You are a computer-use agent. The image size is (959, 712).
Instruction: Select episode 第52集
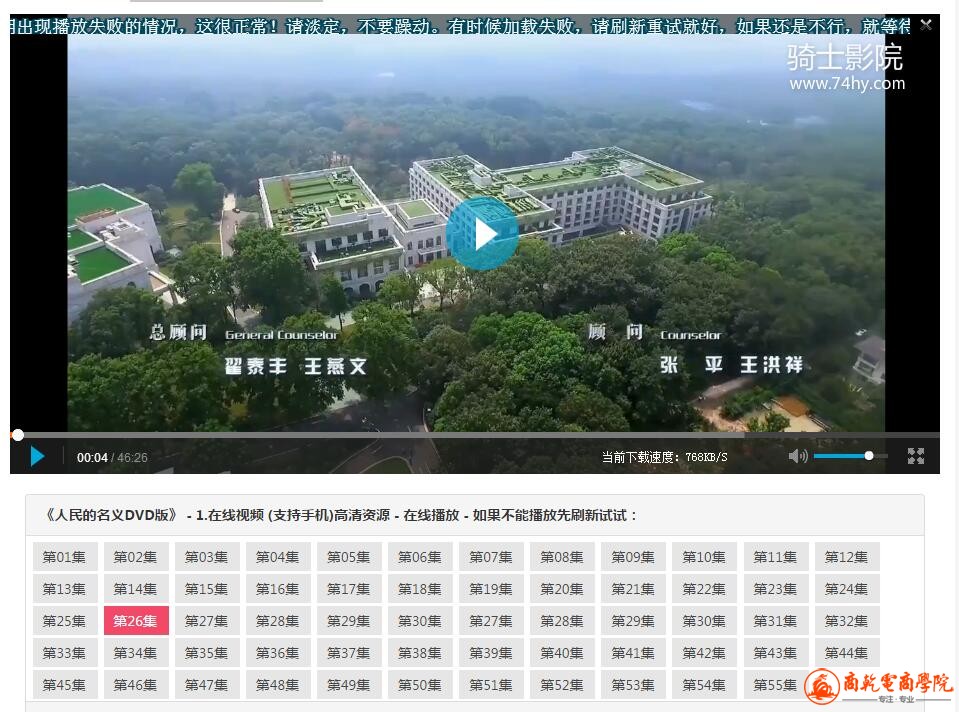point(562,684)
